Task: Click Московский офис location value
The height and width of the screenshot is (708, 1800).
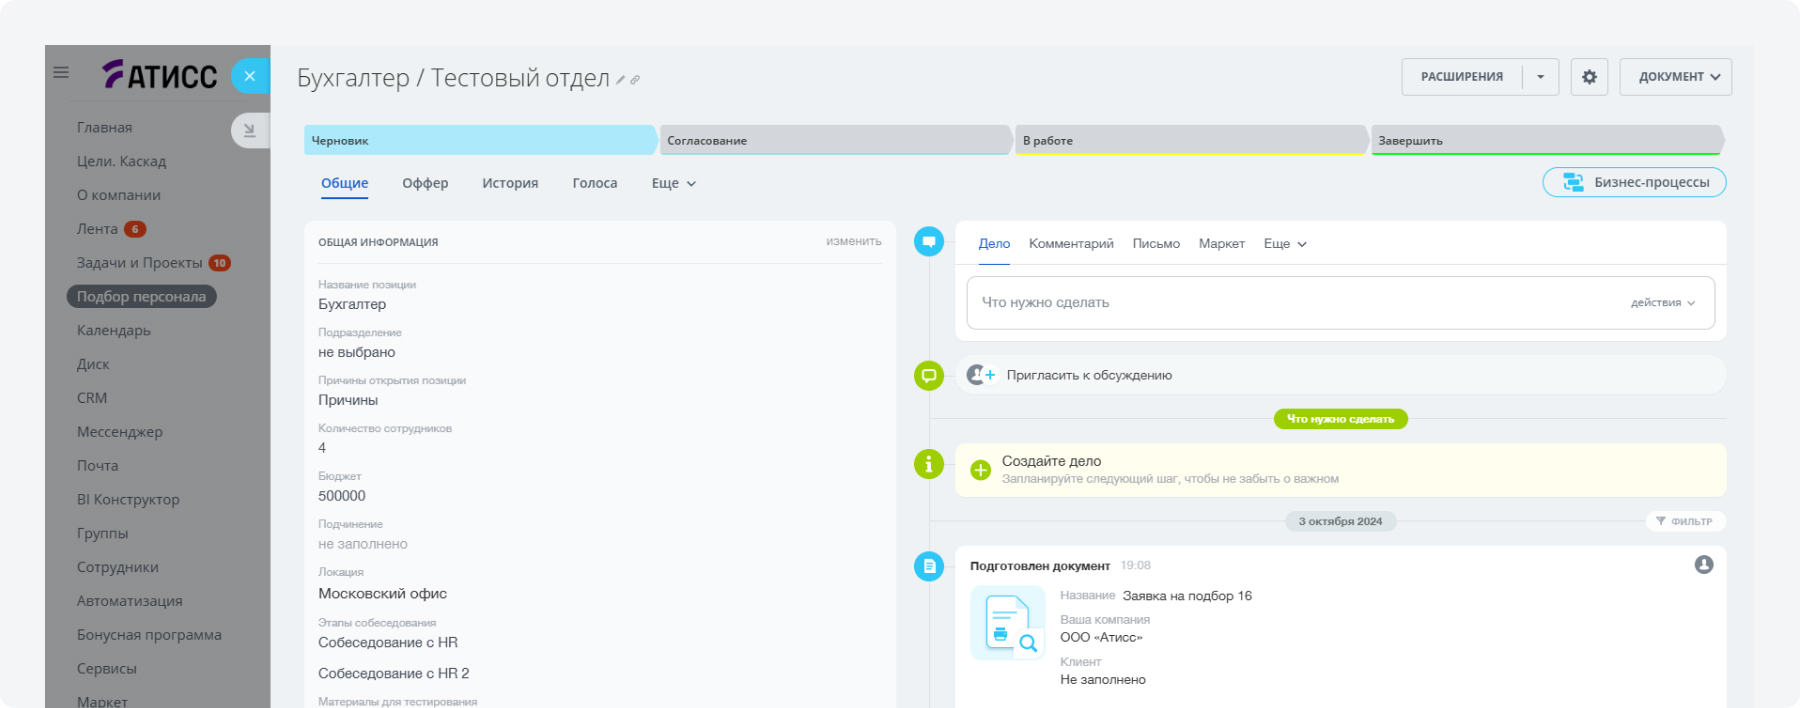Action: click(382, 594)
